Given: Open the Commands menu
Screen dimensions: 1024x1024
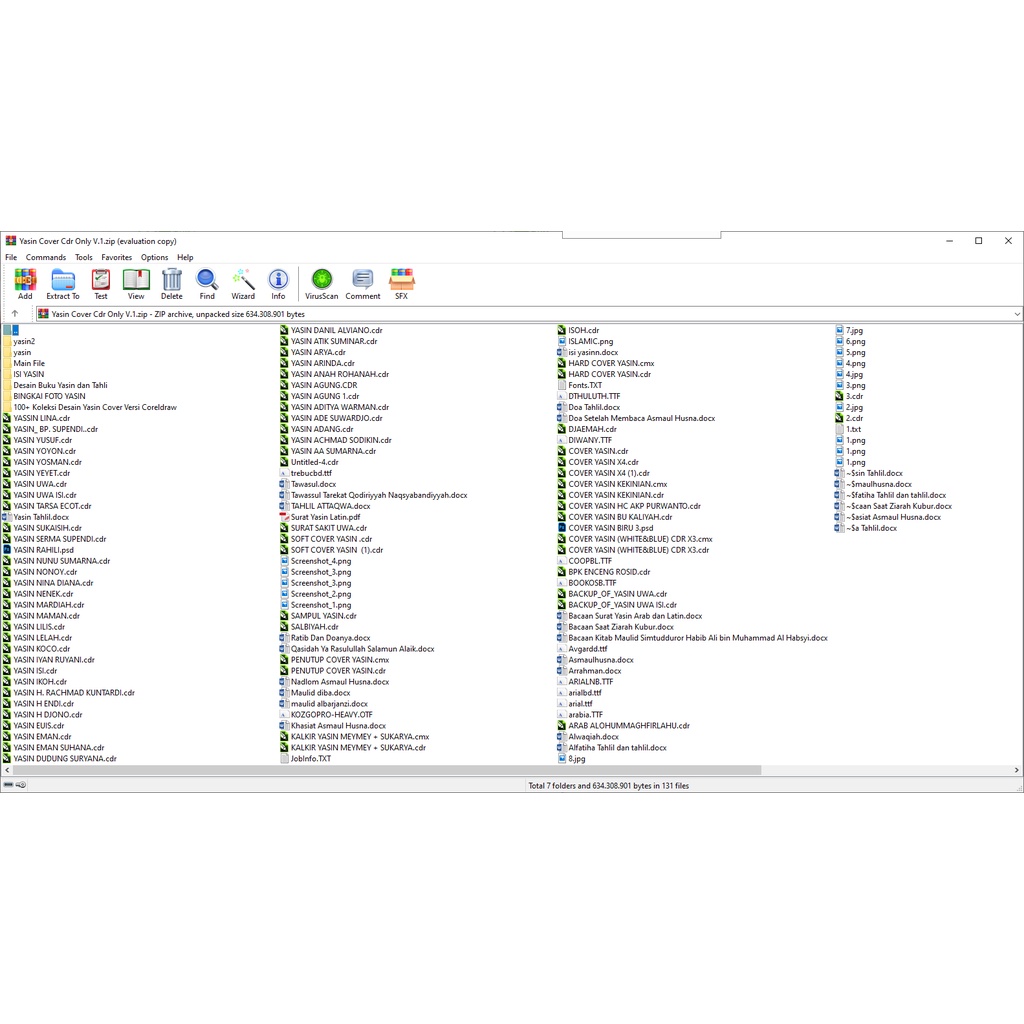Looking at the screenshot, I should pyautogui.click(x=46, y=257).
